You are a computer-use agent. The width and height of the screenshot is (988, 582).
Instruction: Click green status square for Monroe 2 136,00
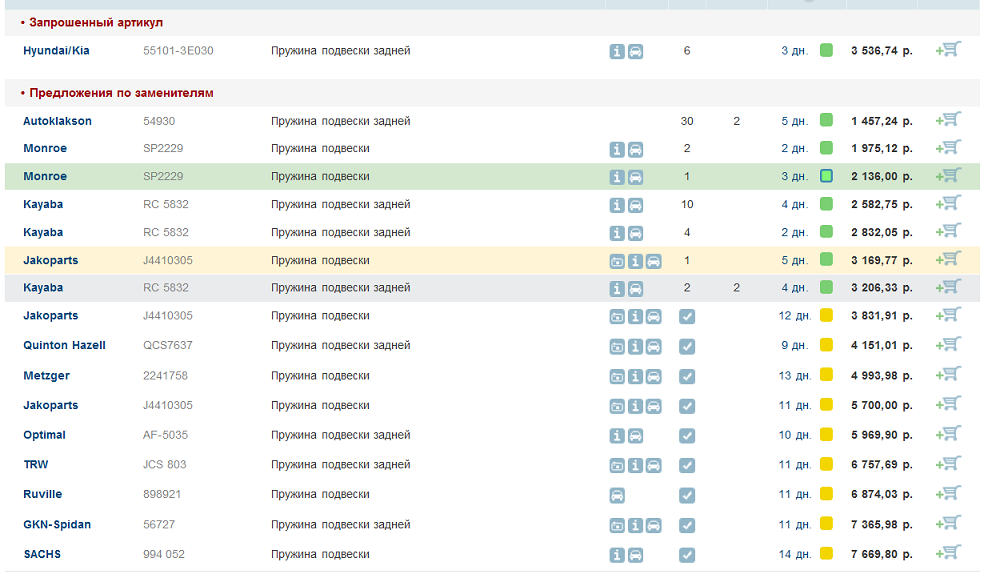(826, 177)
